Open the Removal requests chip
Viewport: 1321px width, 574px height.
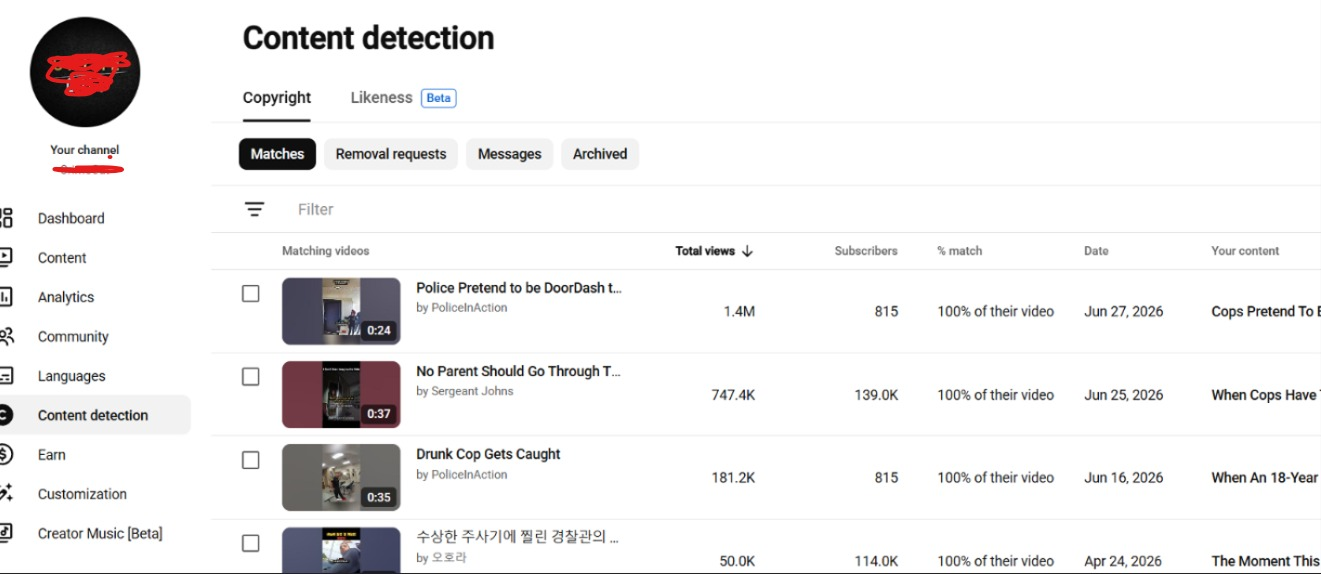click(391, 154)
